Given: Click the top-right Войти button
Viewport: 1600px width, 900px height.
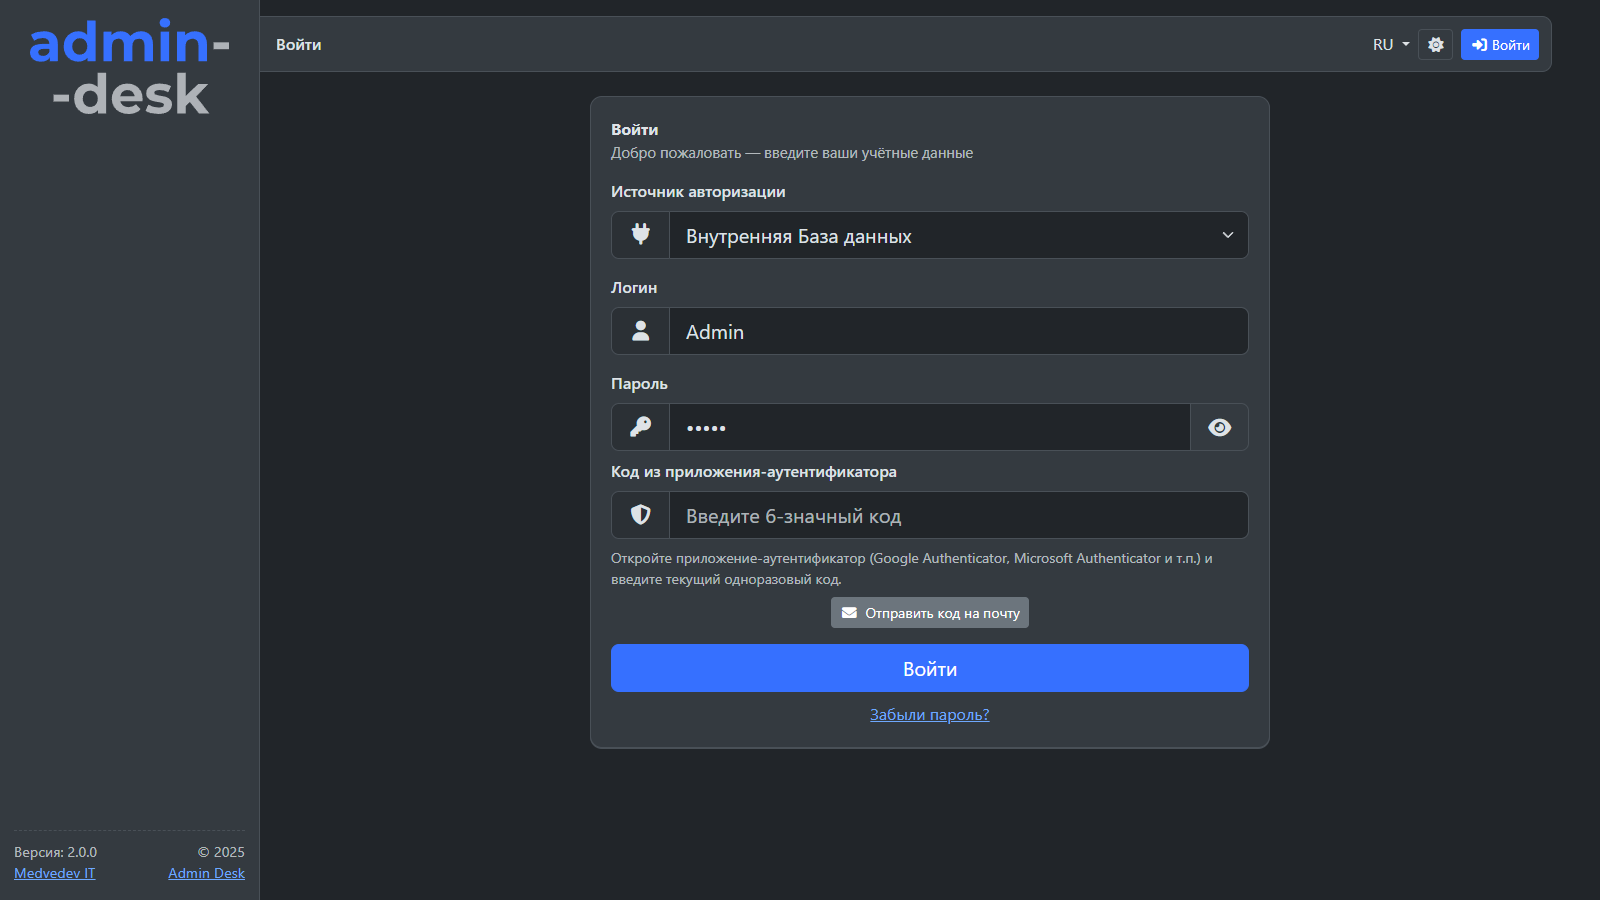Looking at the screenshot, I should (1499, 45).
